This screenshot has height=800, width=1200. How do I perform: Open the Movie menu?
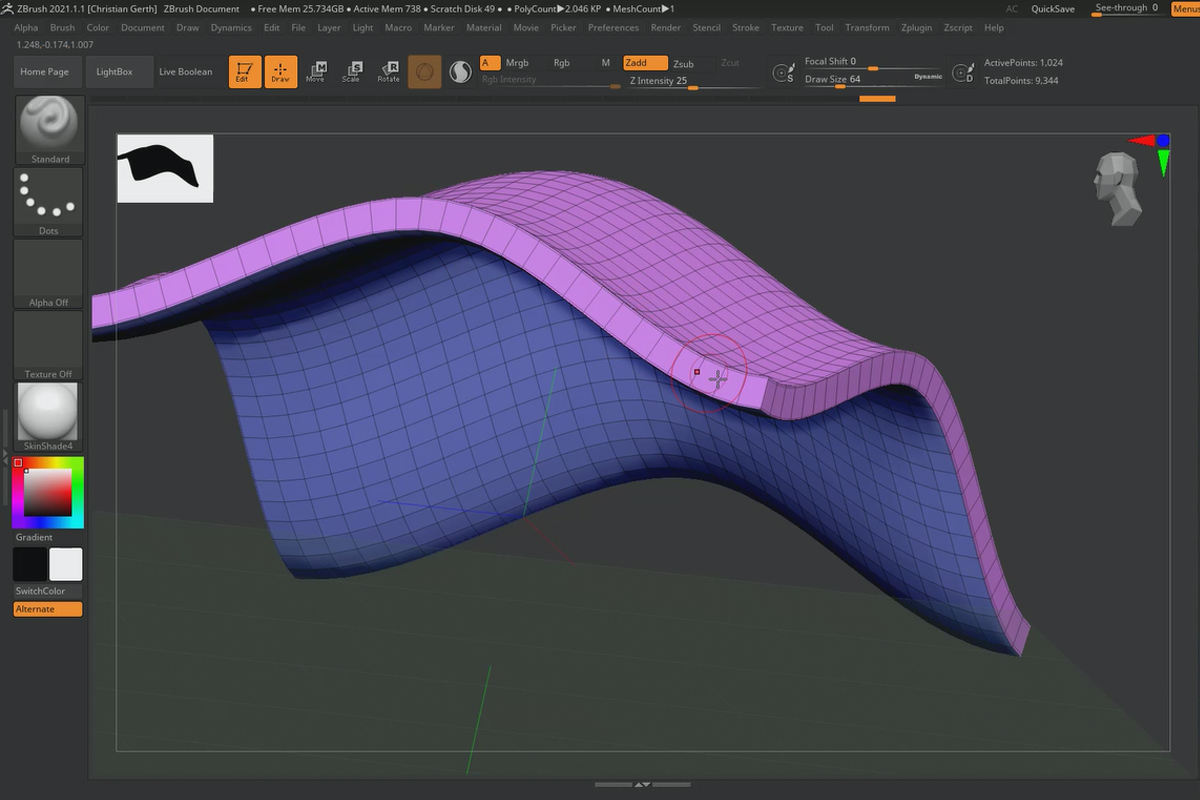pos(526,28)
